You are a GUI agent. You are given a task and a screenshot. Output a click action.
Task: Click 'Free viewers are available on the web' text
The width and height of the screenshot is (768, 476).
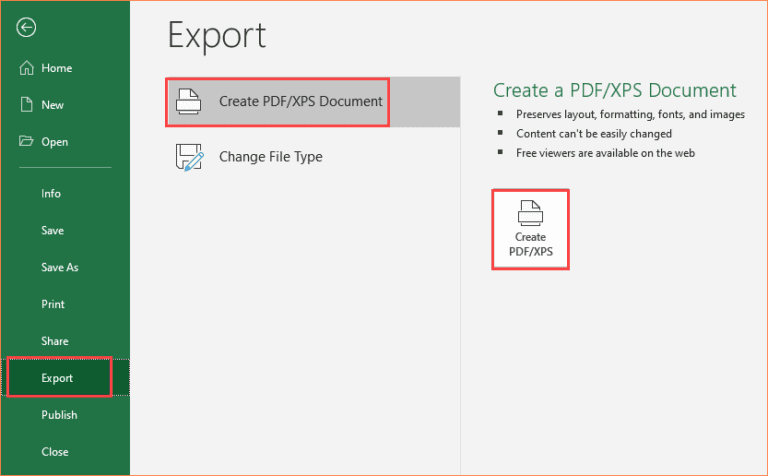click(605, 153)
